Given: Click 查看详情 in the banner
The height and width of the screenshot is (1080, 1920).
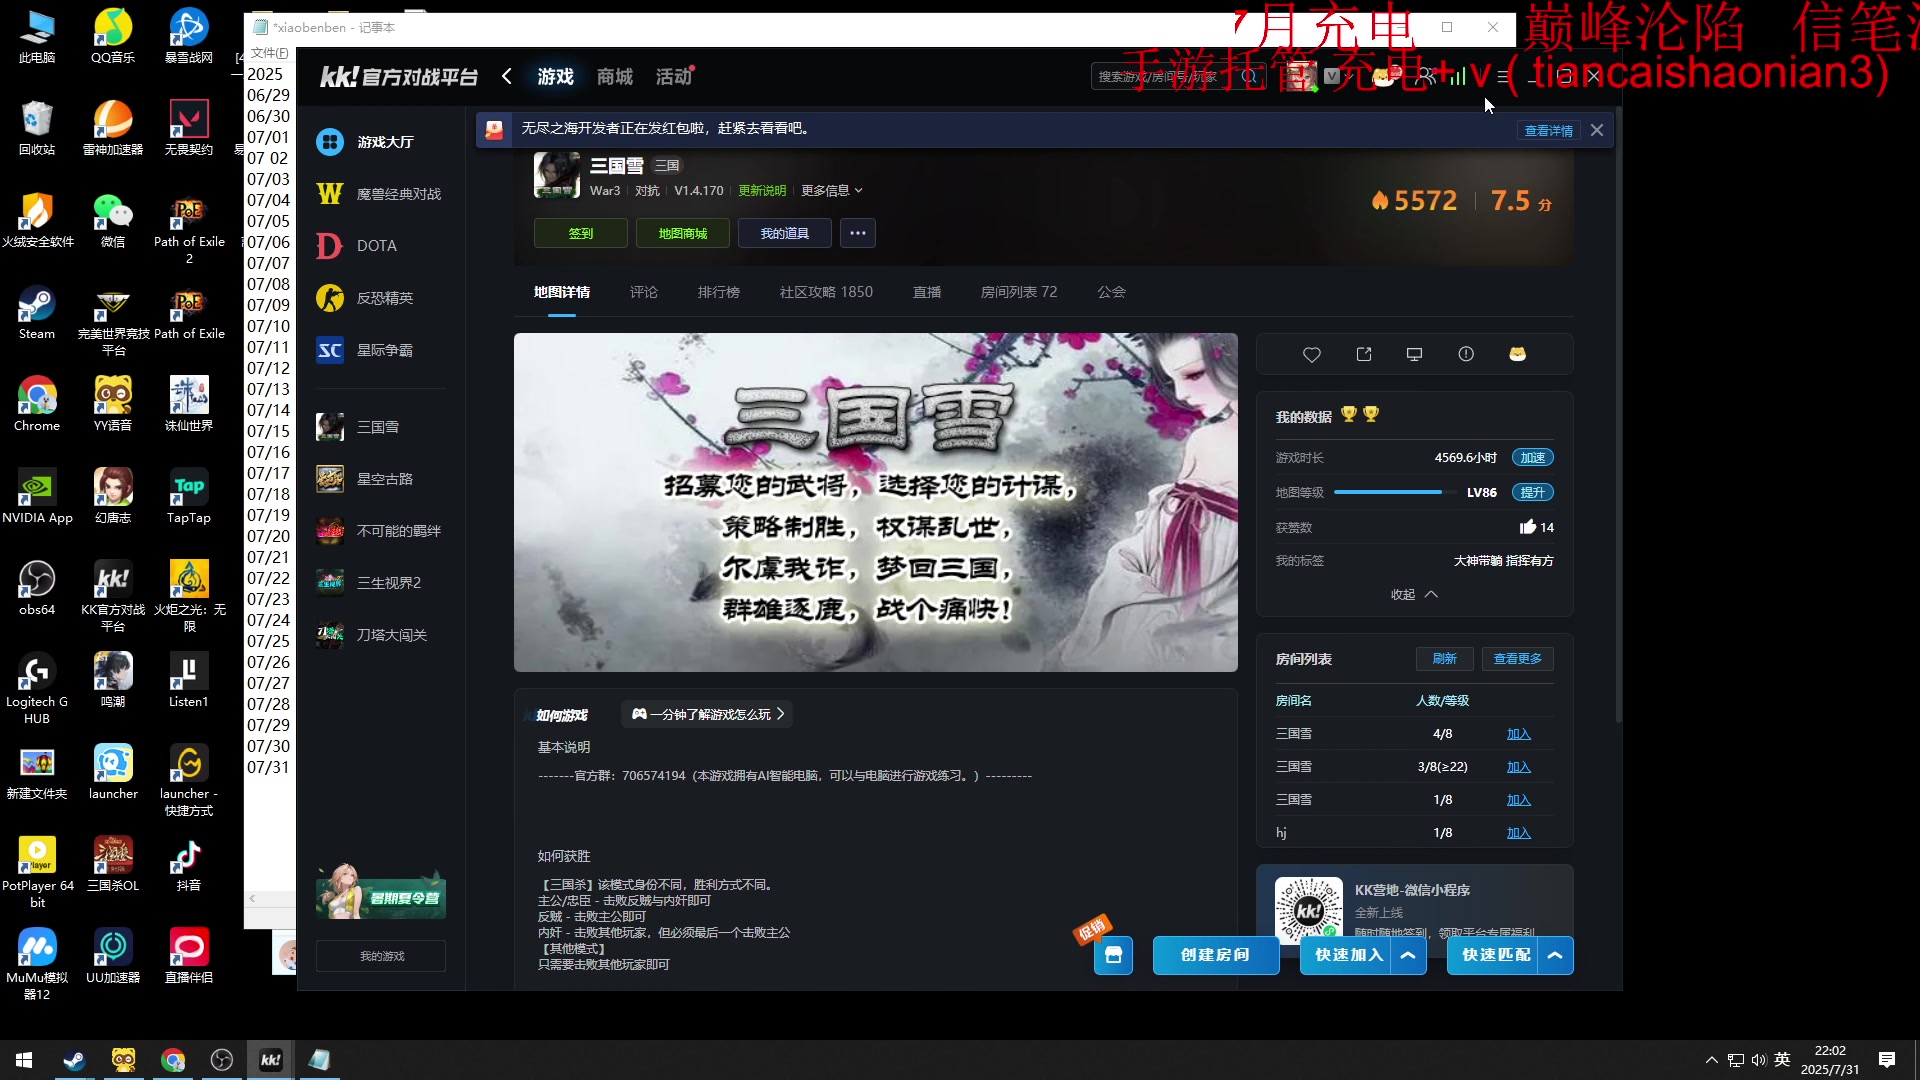Looking at the screenshot, I should click(1548, 130).
